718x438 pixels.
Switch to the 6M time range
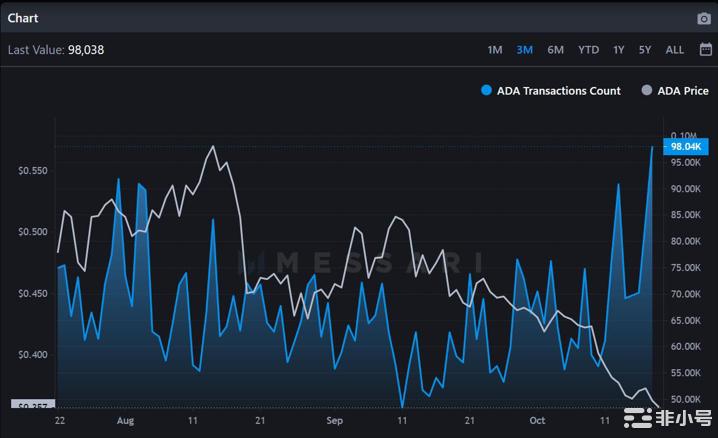pos(556,50)
